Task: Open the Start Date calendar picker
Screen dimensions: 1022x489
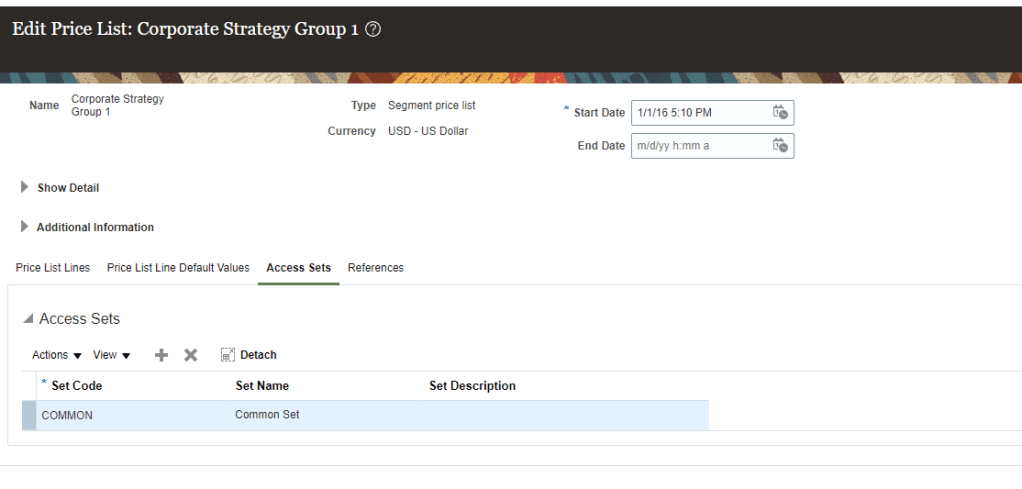Action: coord(780,113)
